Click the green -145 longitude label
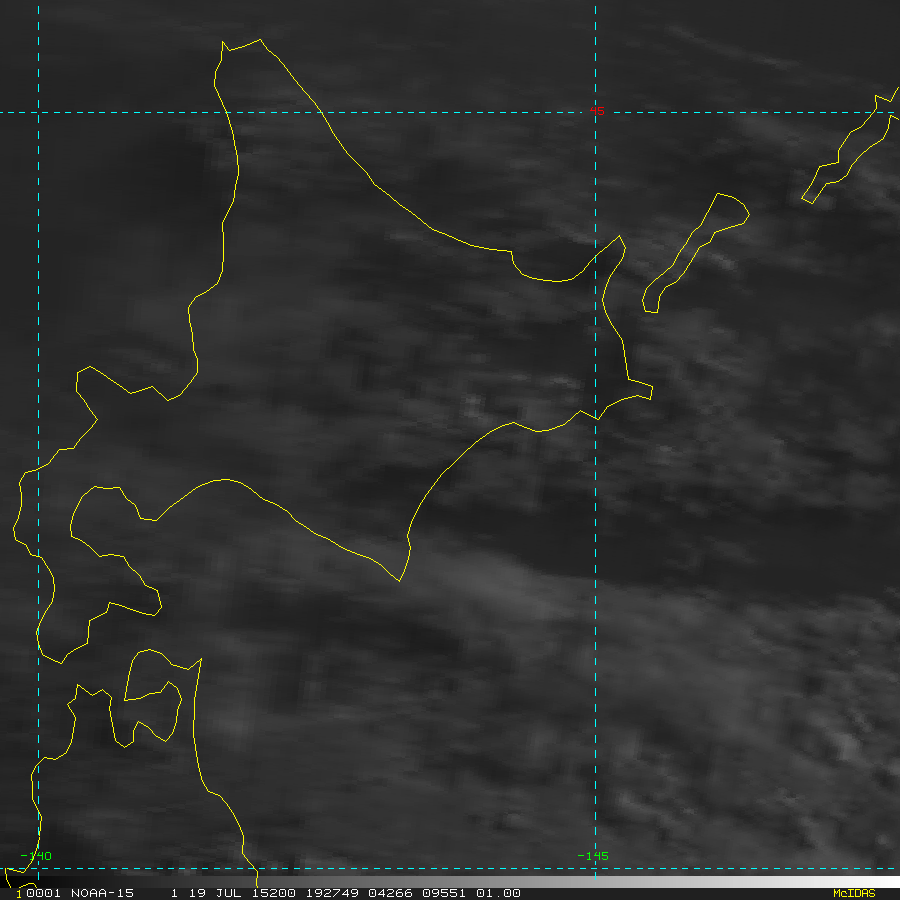This screenshot has width=900, height=900. [x=593, y=856]
